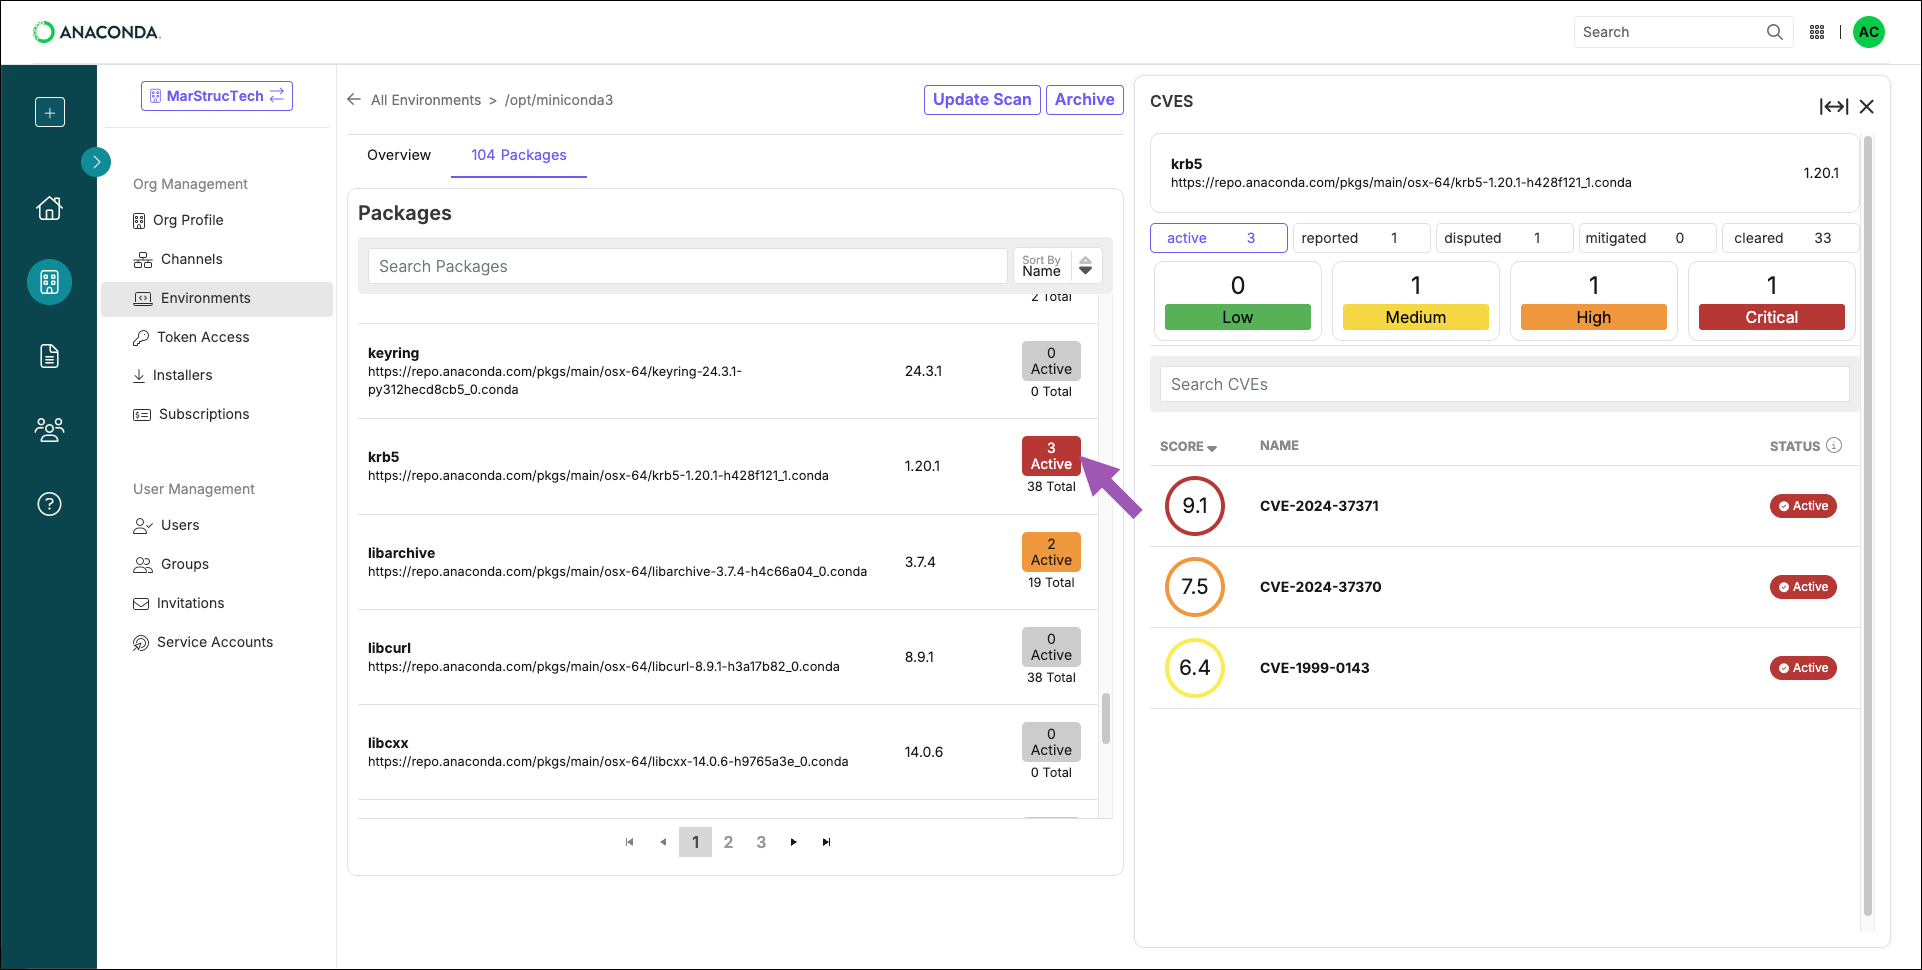Open Groups under User Management

[x=171, y=564]
